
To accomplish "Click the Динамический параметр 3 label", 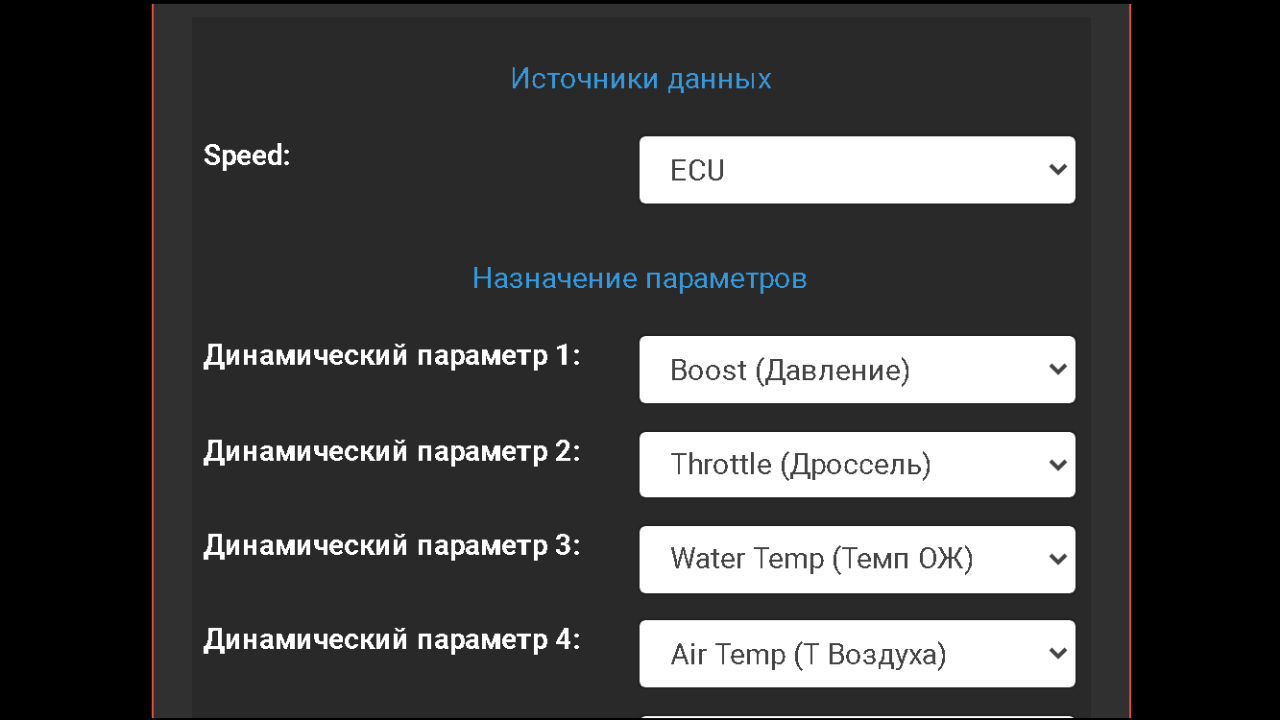I will click(392, 546).
